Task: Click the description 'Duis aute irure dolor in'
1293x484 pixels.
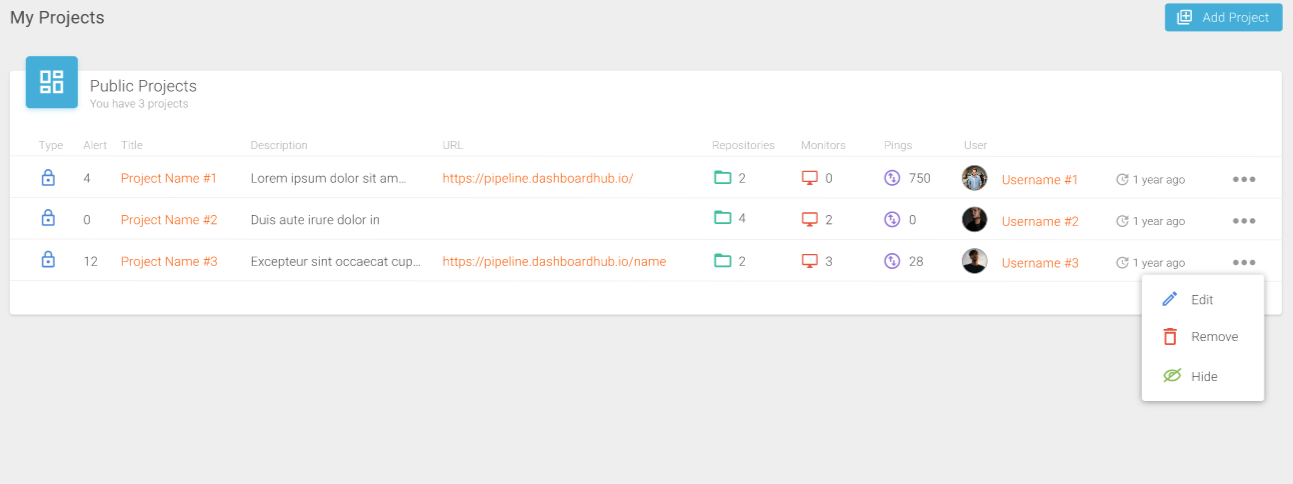Action: click(x=315, y=219)
